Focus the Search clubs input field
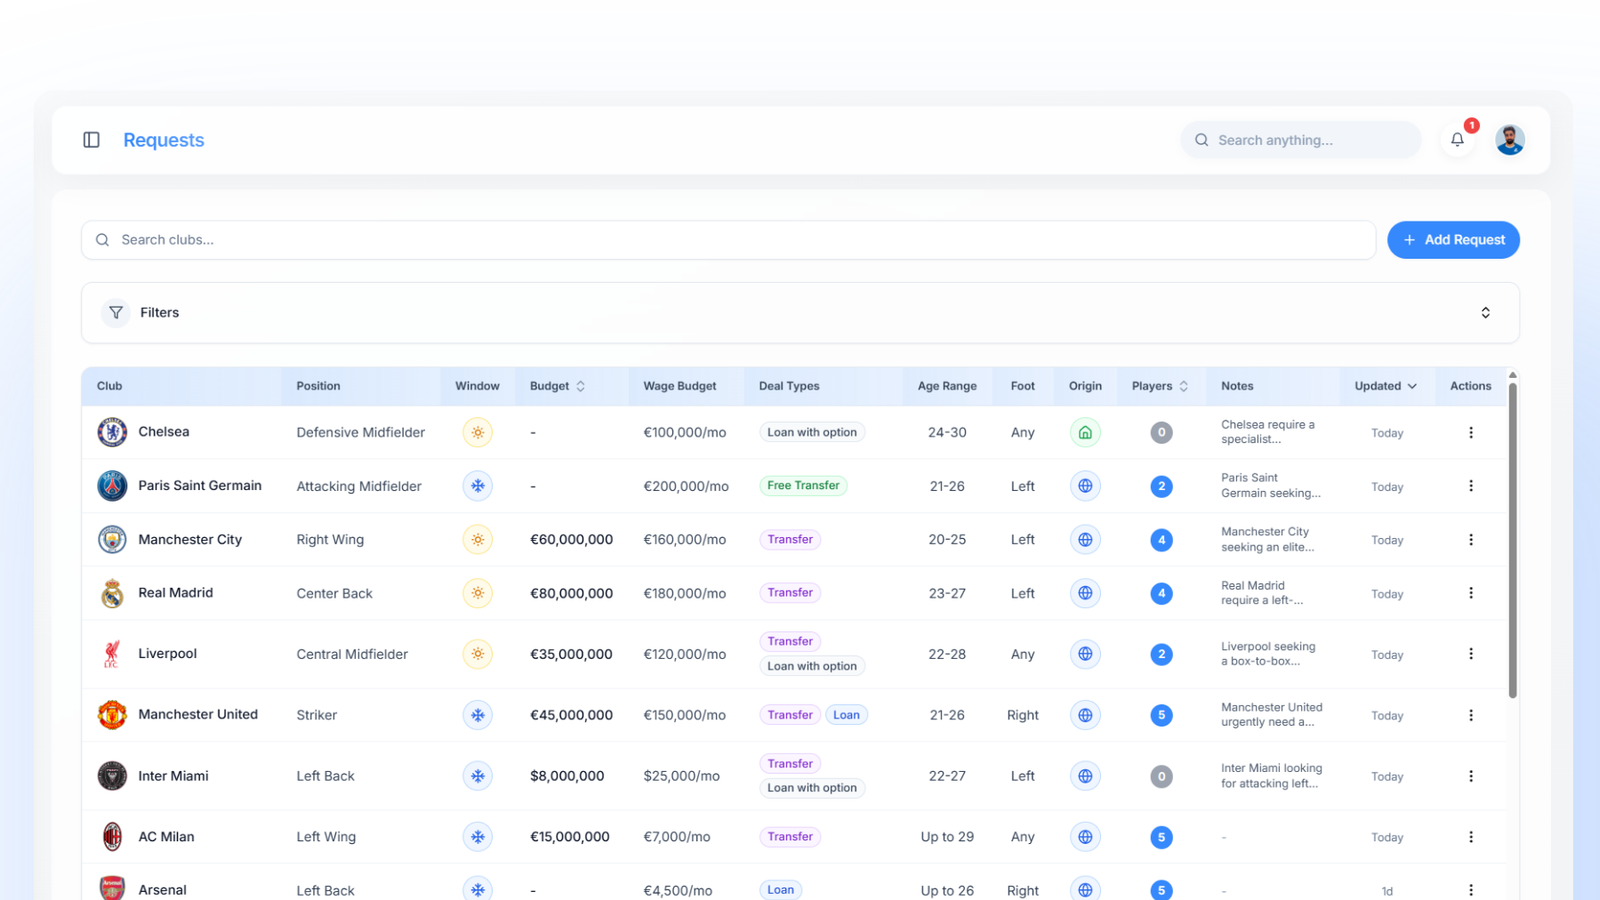Image resolution: width=1600 pixels, height=900 pixels. pyautogui.click(x=728, y=240)
